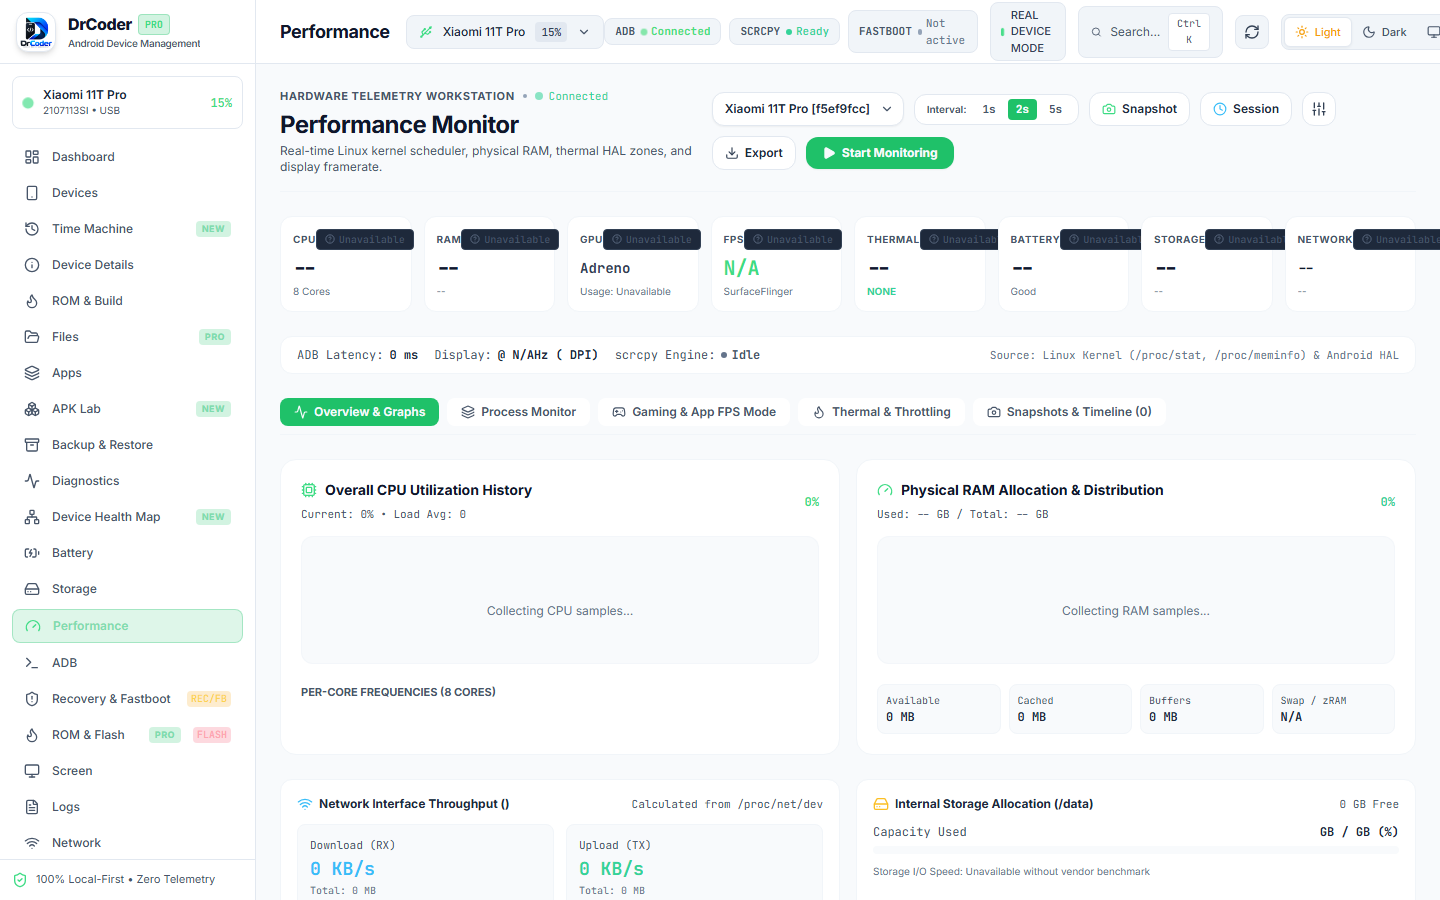Open Backup & Restore
Image resolution: width=1440 pixels, height=900 pixels.
127,445
